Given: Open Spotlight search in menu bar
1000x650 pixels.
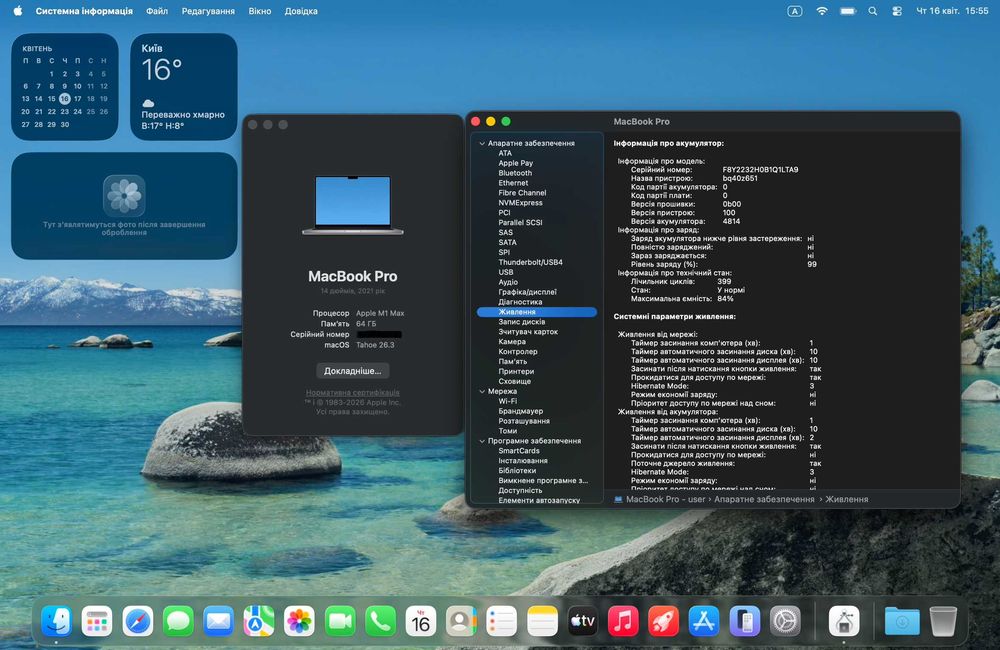Looking at the screenshot, I should pos(872,11).
